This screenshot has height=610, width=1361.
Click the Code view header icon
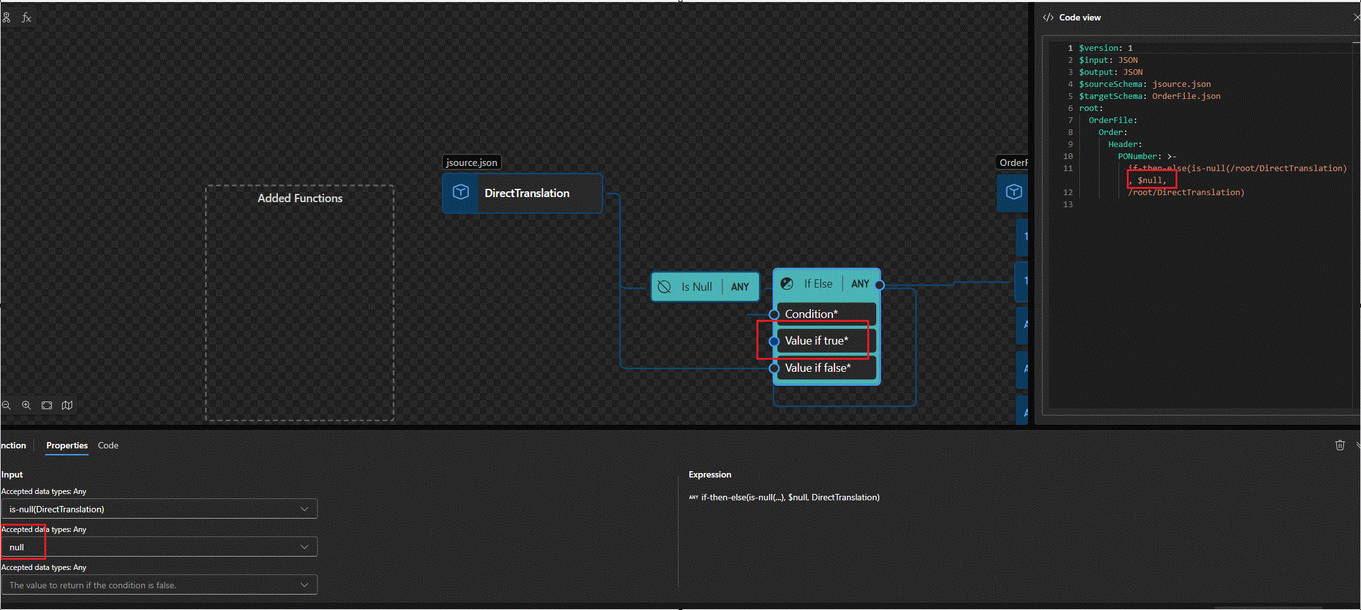click(1048, 17)
